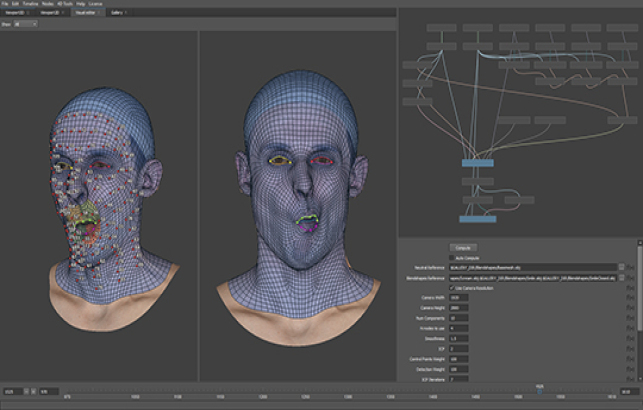This screenshot has height=410, width=643.
Task: Open the File menu
Action: pos(5,4)
